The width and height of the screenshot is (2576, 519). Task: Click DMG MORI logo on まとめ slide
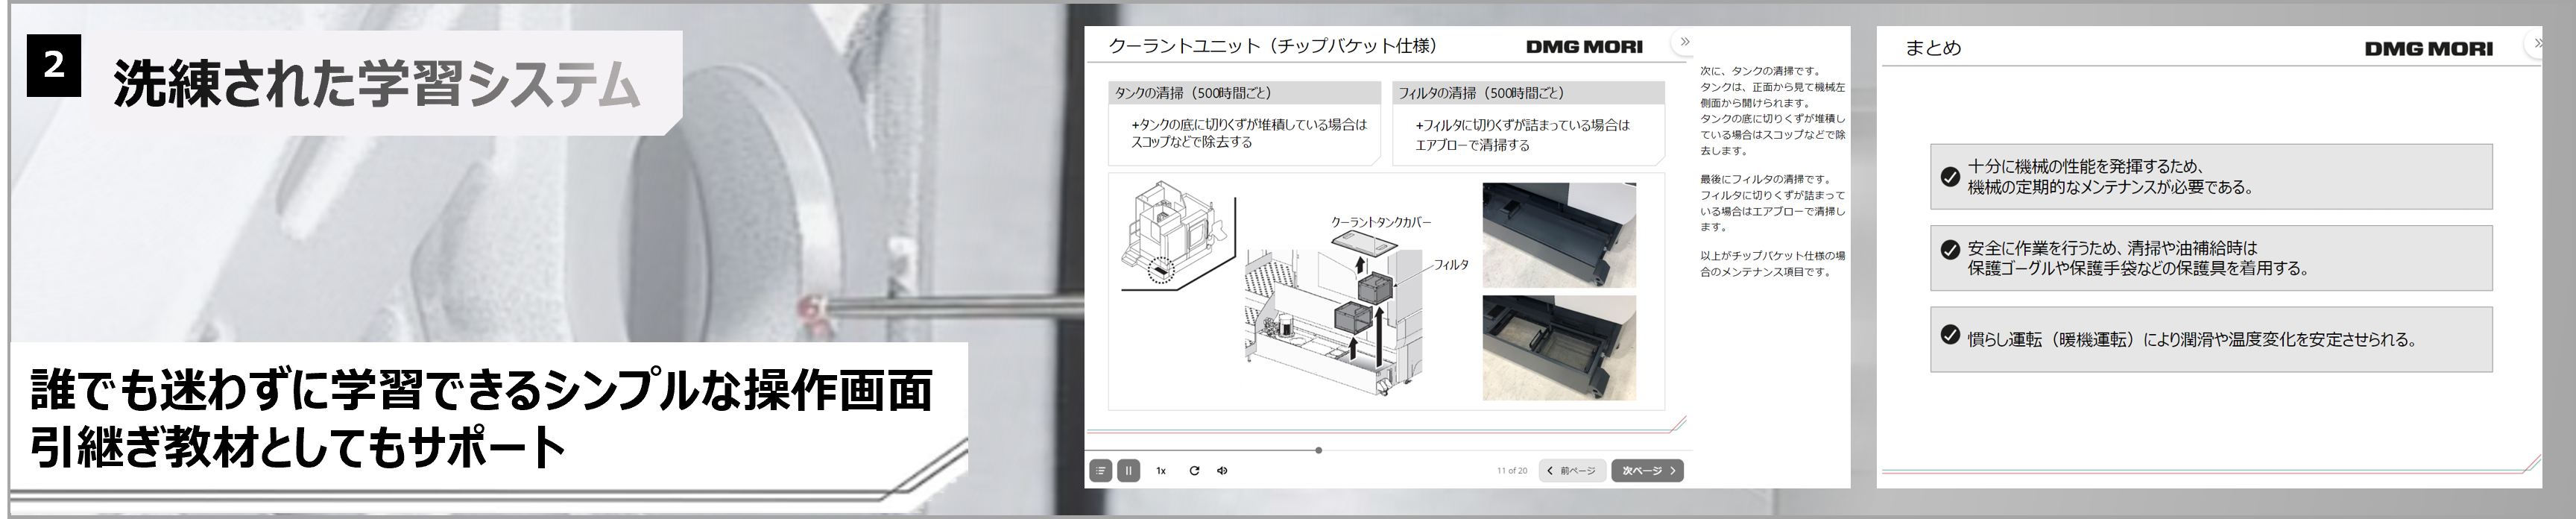2428,49
